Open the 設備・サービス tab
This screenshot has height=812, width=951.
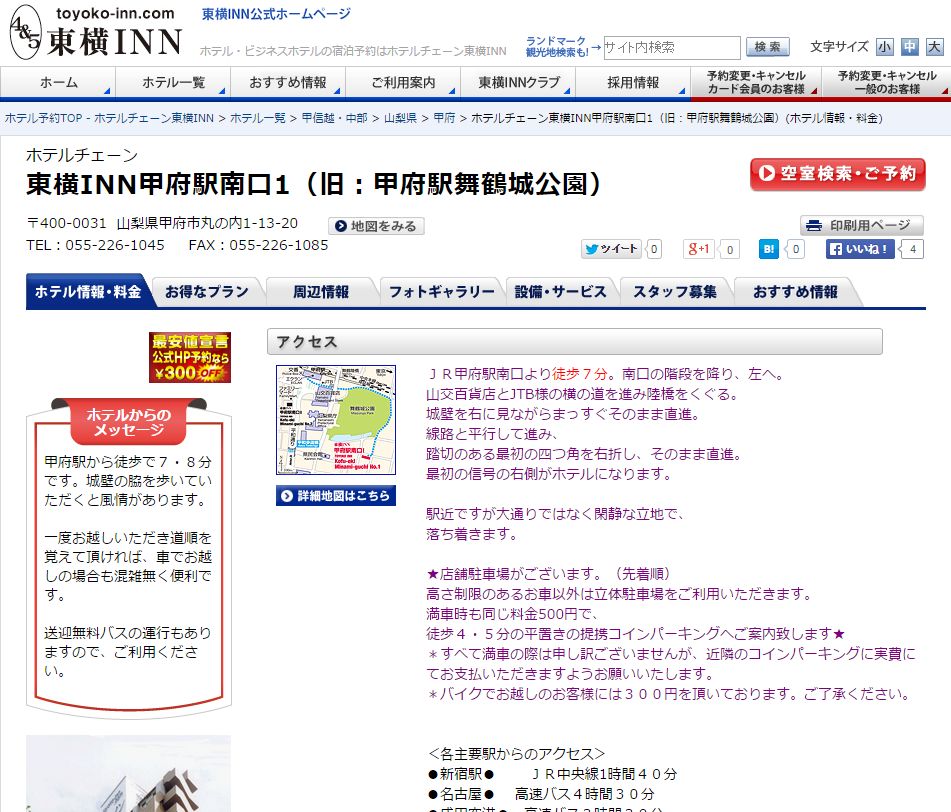(560, 292)
